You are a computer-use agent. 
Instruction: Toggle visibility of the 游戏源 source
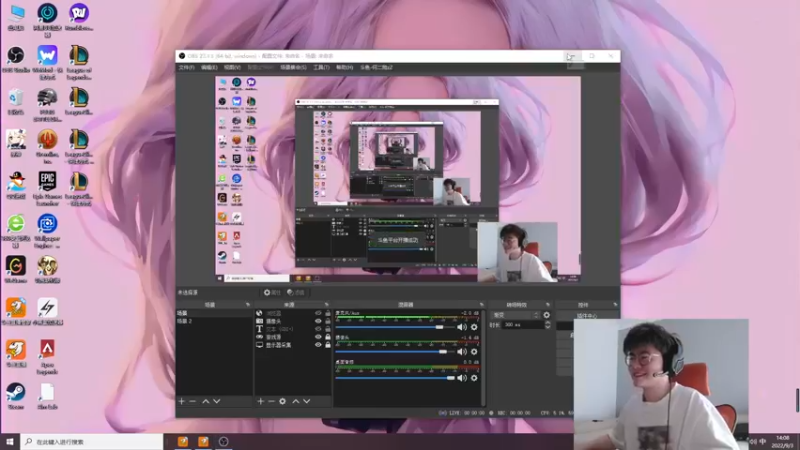pyautogui.click(x=318, y=337)
